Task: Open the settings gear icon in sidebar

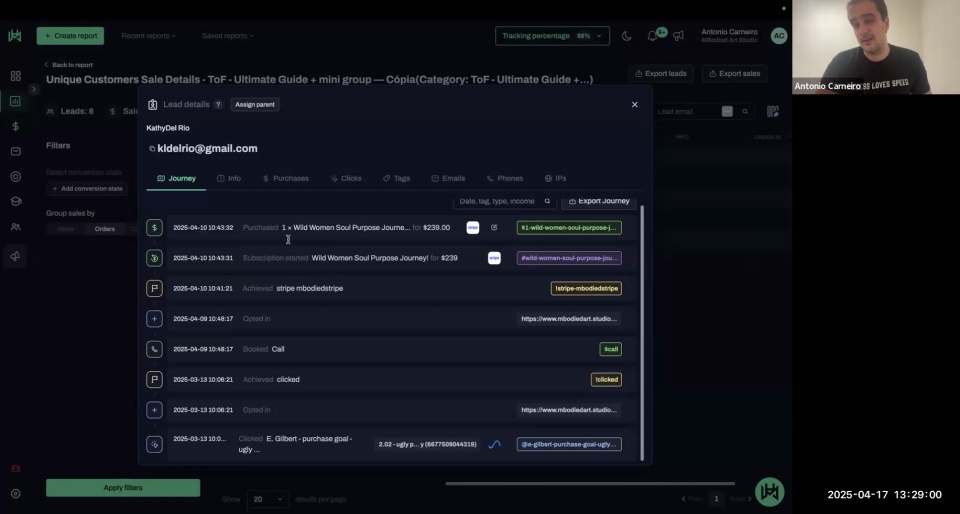Action: (15, 493)
